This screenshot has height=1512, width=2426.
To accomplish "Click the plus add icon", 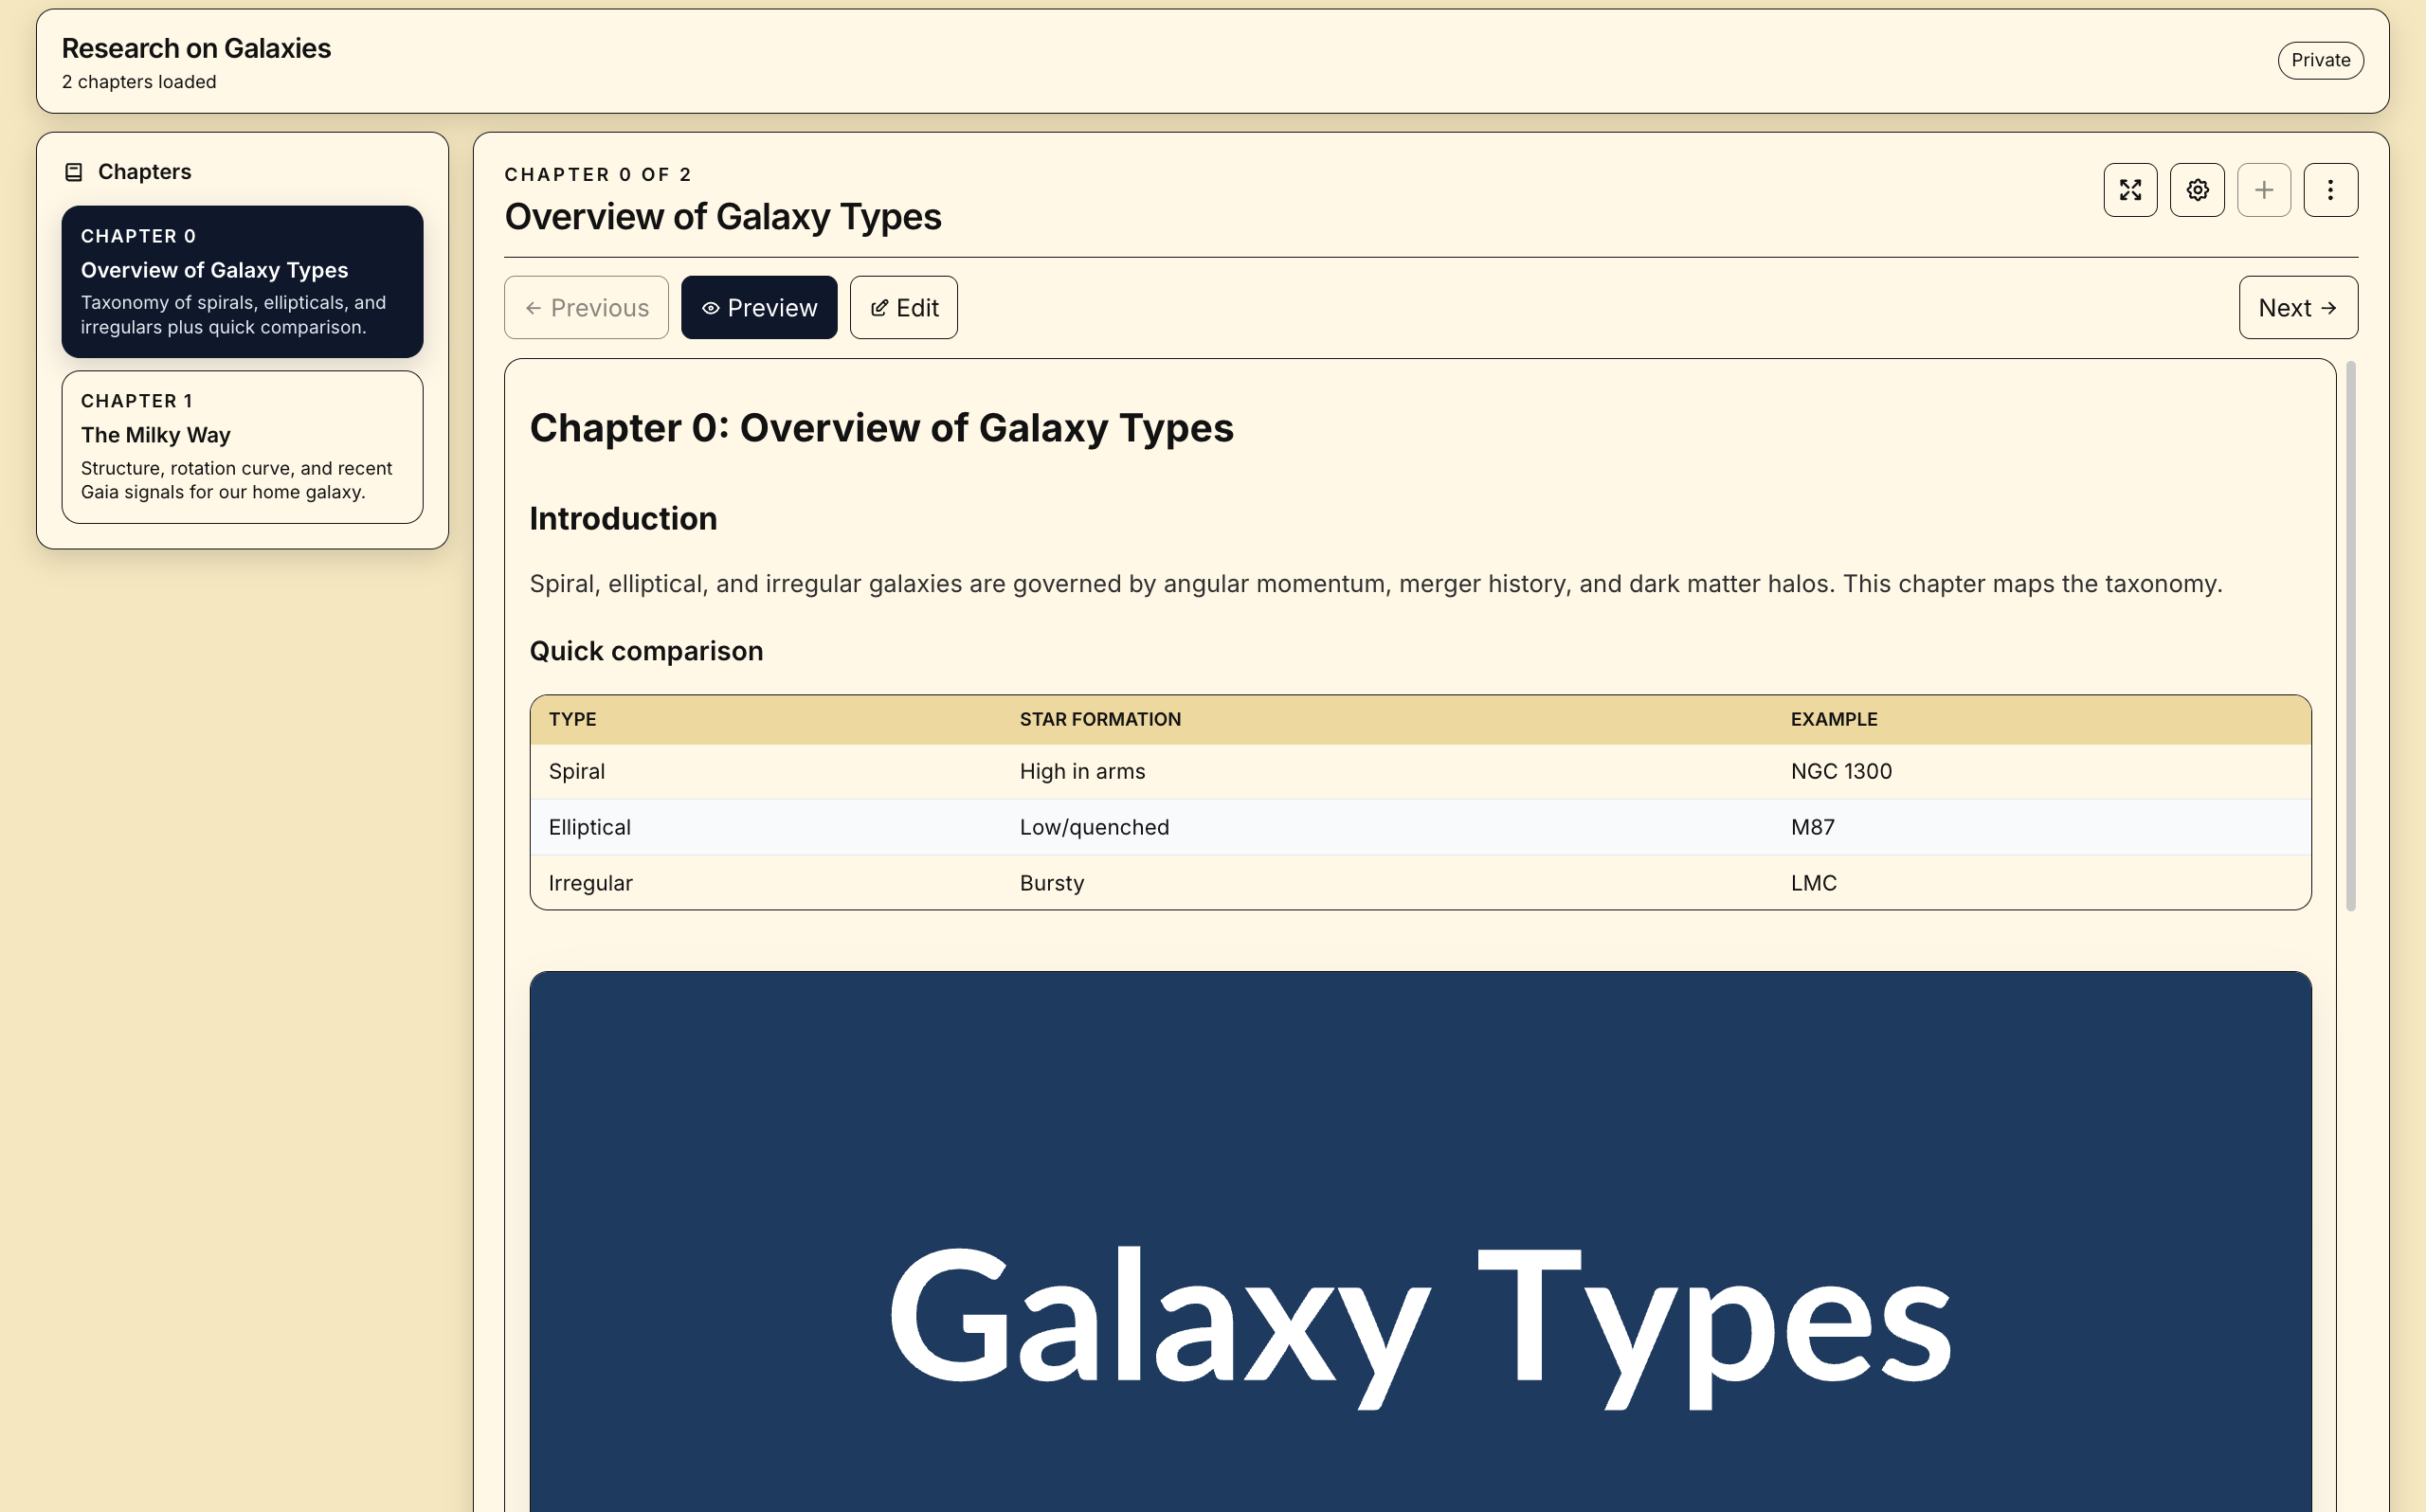I will [x=2264, y=190].
